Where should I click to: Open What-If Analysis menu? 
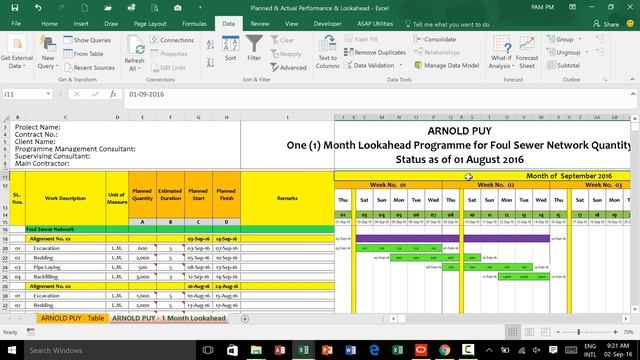[x=501, y=52]
